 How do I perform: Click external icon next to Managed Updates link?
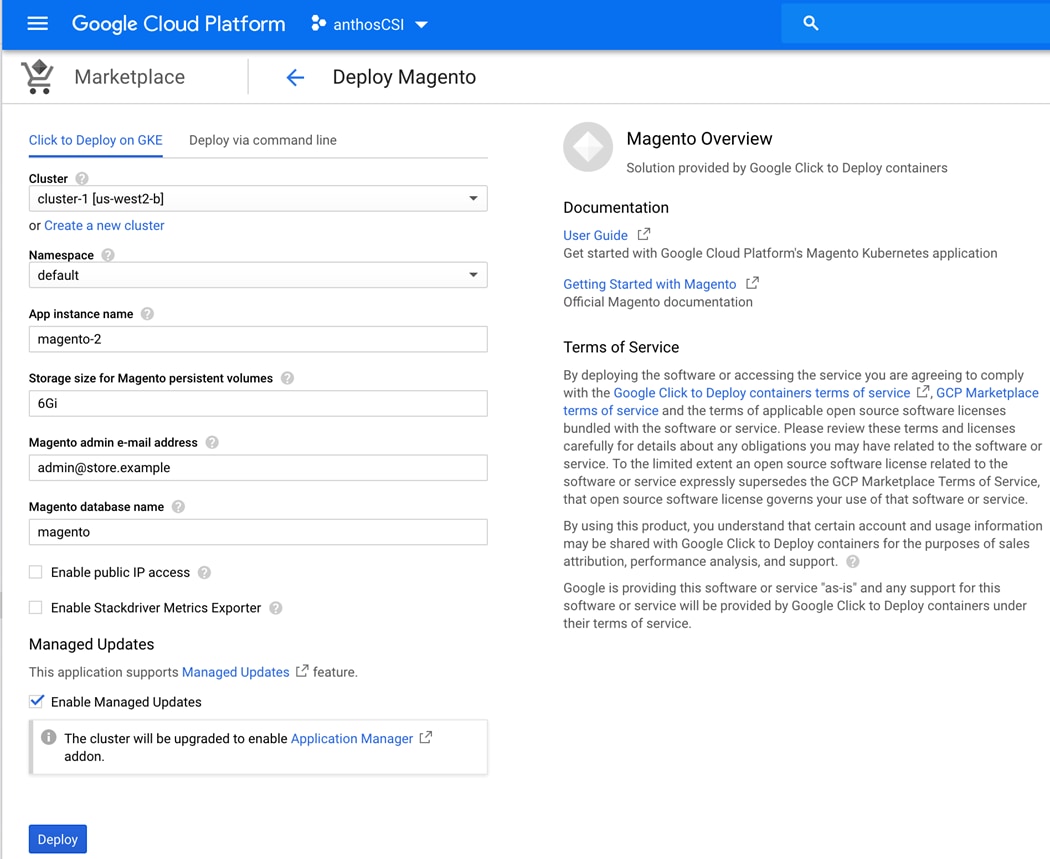pyautogui.click(x=302, y=671)
